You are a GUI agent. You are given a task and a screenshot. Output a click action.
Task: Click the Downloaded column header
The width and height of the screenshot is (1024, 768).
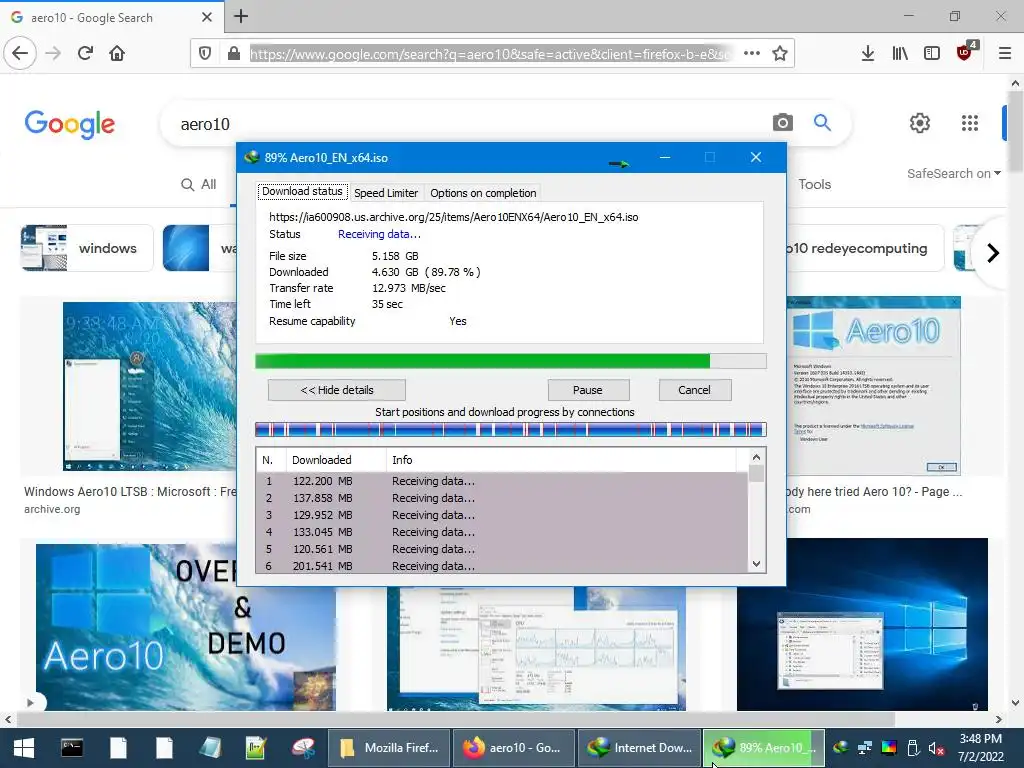point(336,460)
